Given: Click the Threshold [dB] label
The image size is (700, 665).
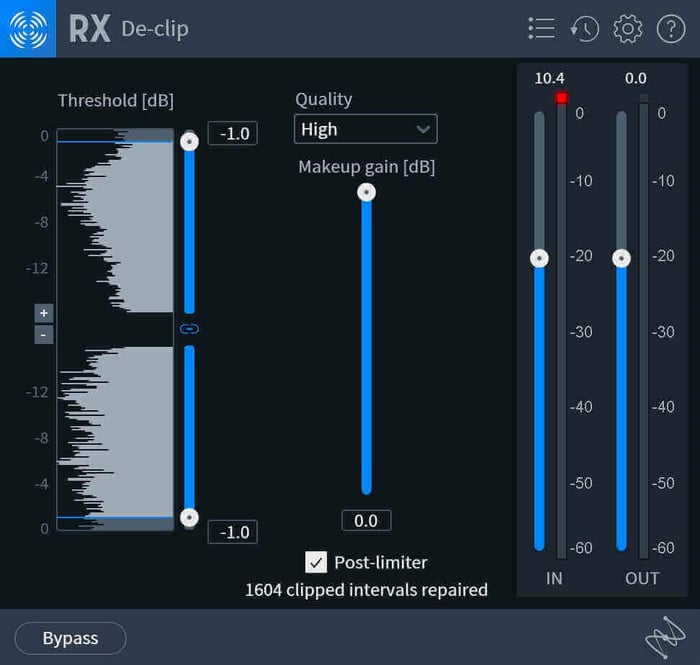Looking at the screenshot, I should click(116, 100).
